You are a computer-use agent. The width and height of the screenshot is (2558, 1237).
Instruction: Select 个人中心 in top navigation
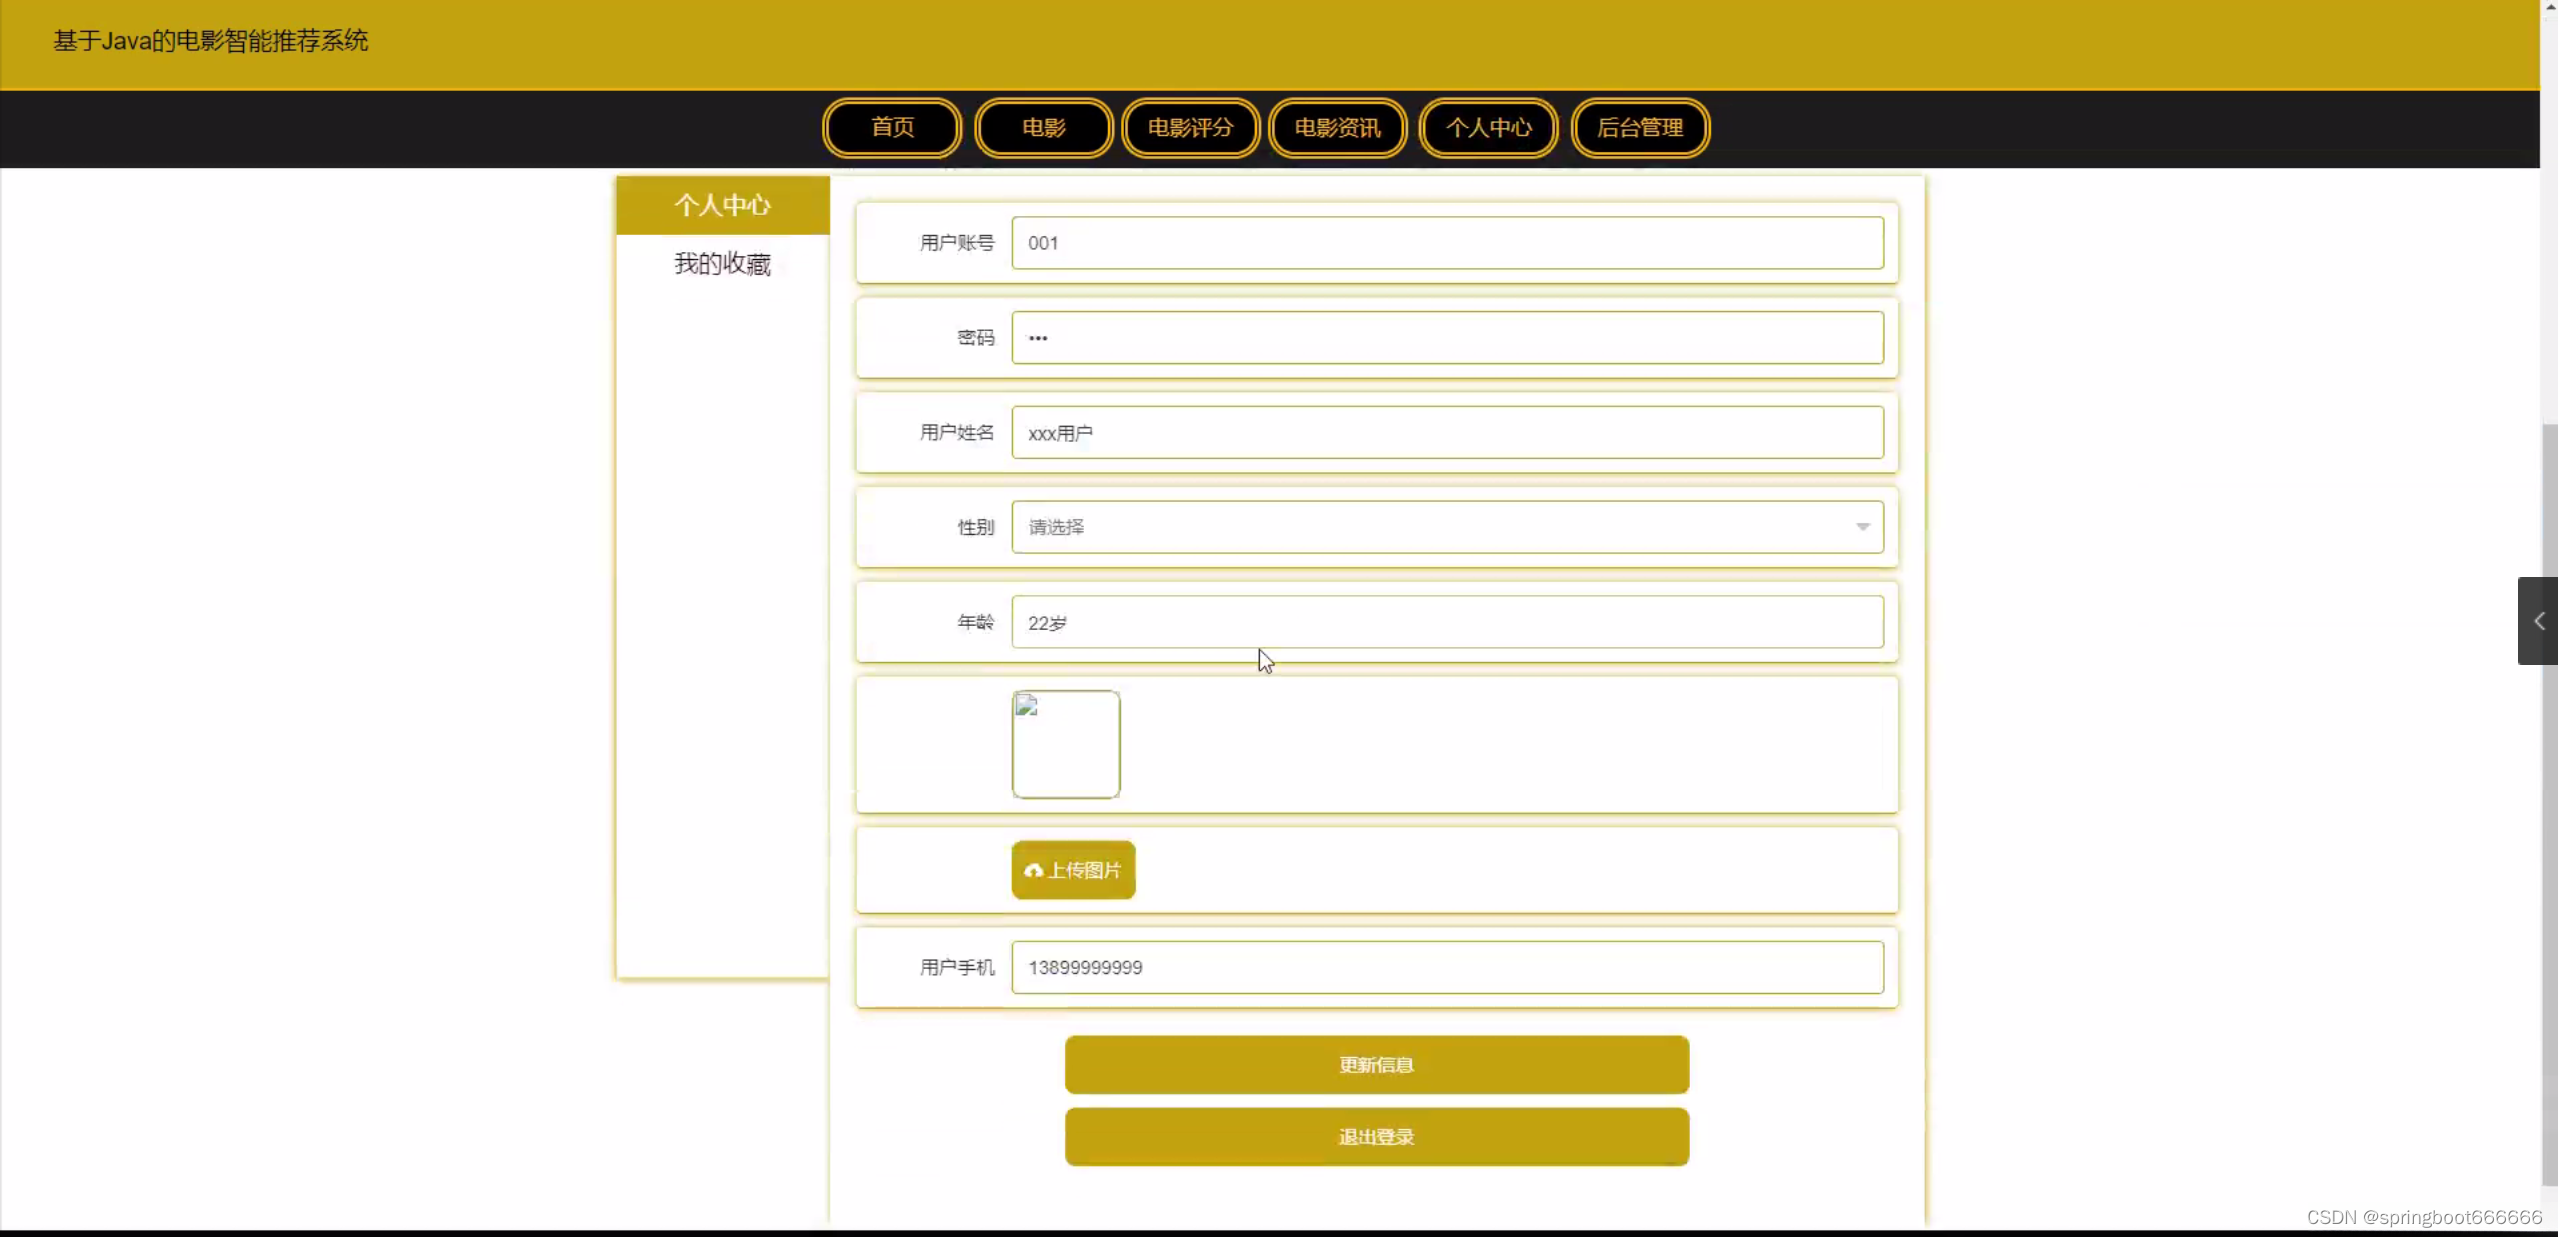point(1488,128)
